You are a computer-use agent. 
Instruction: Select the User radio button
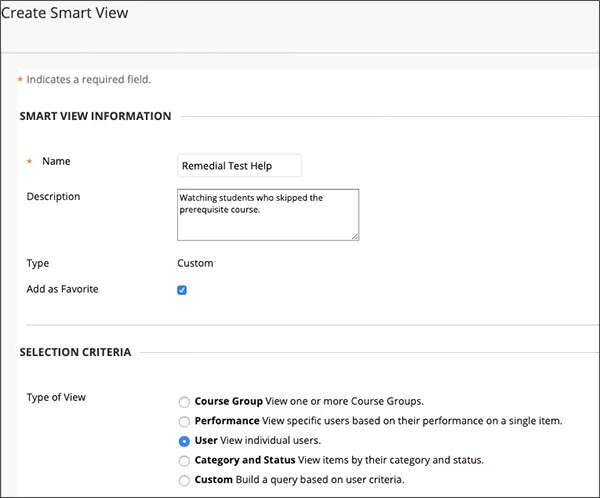pyautogui.click(x=183, y=441)
